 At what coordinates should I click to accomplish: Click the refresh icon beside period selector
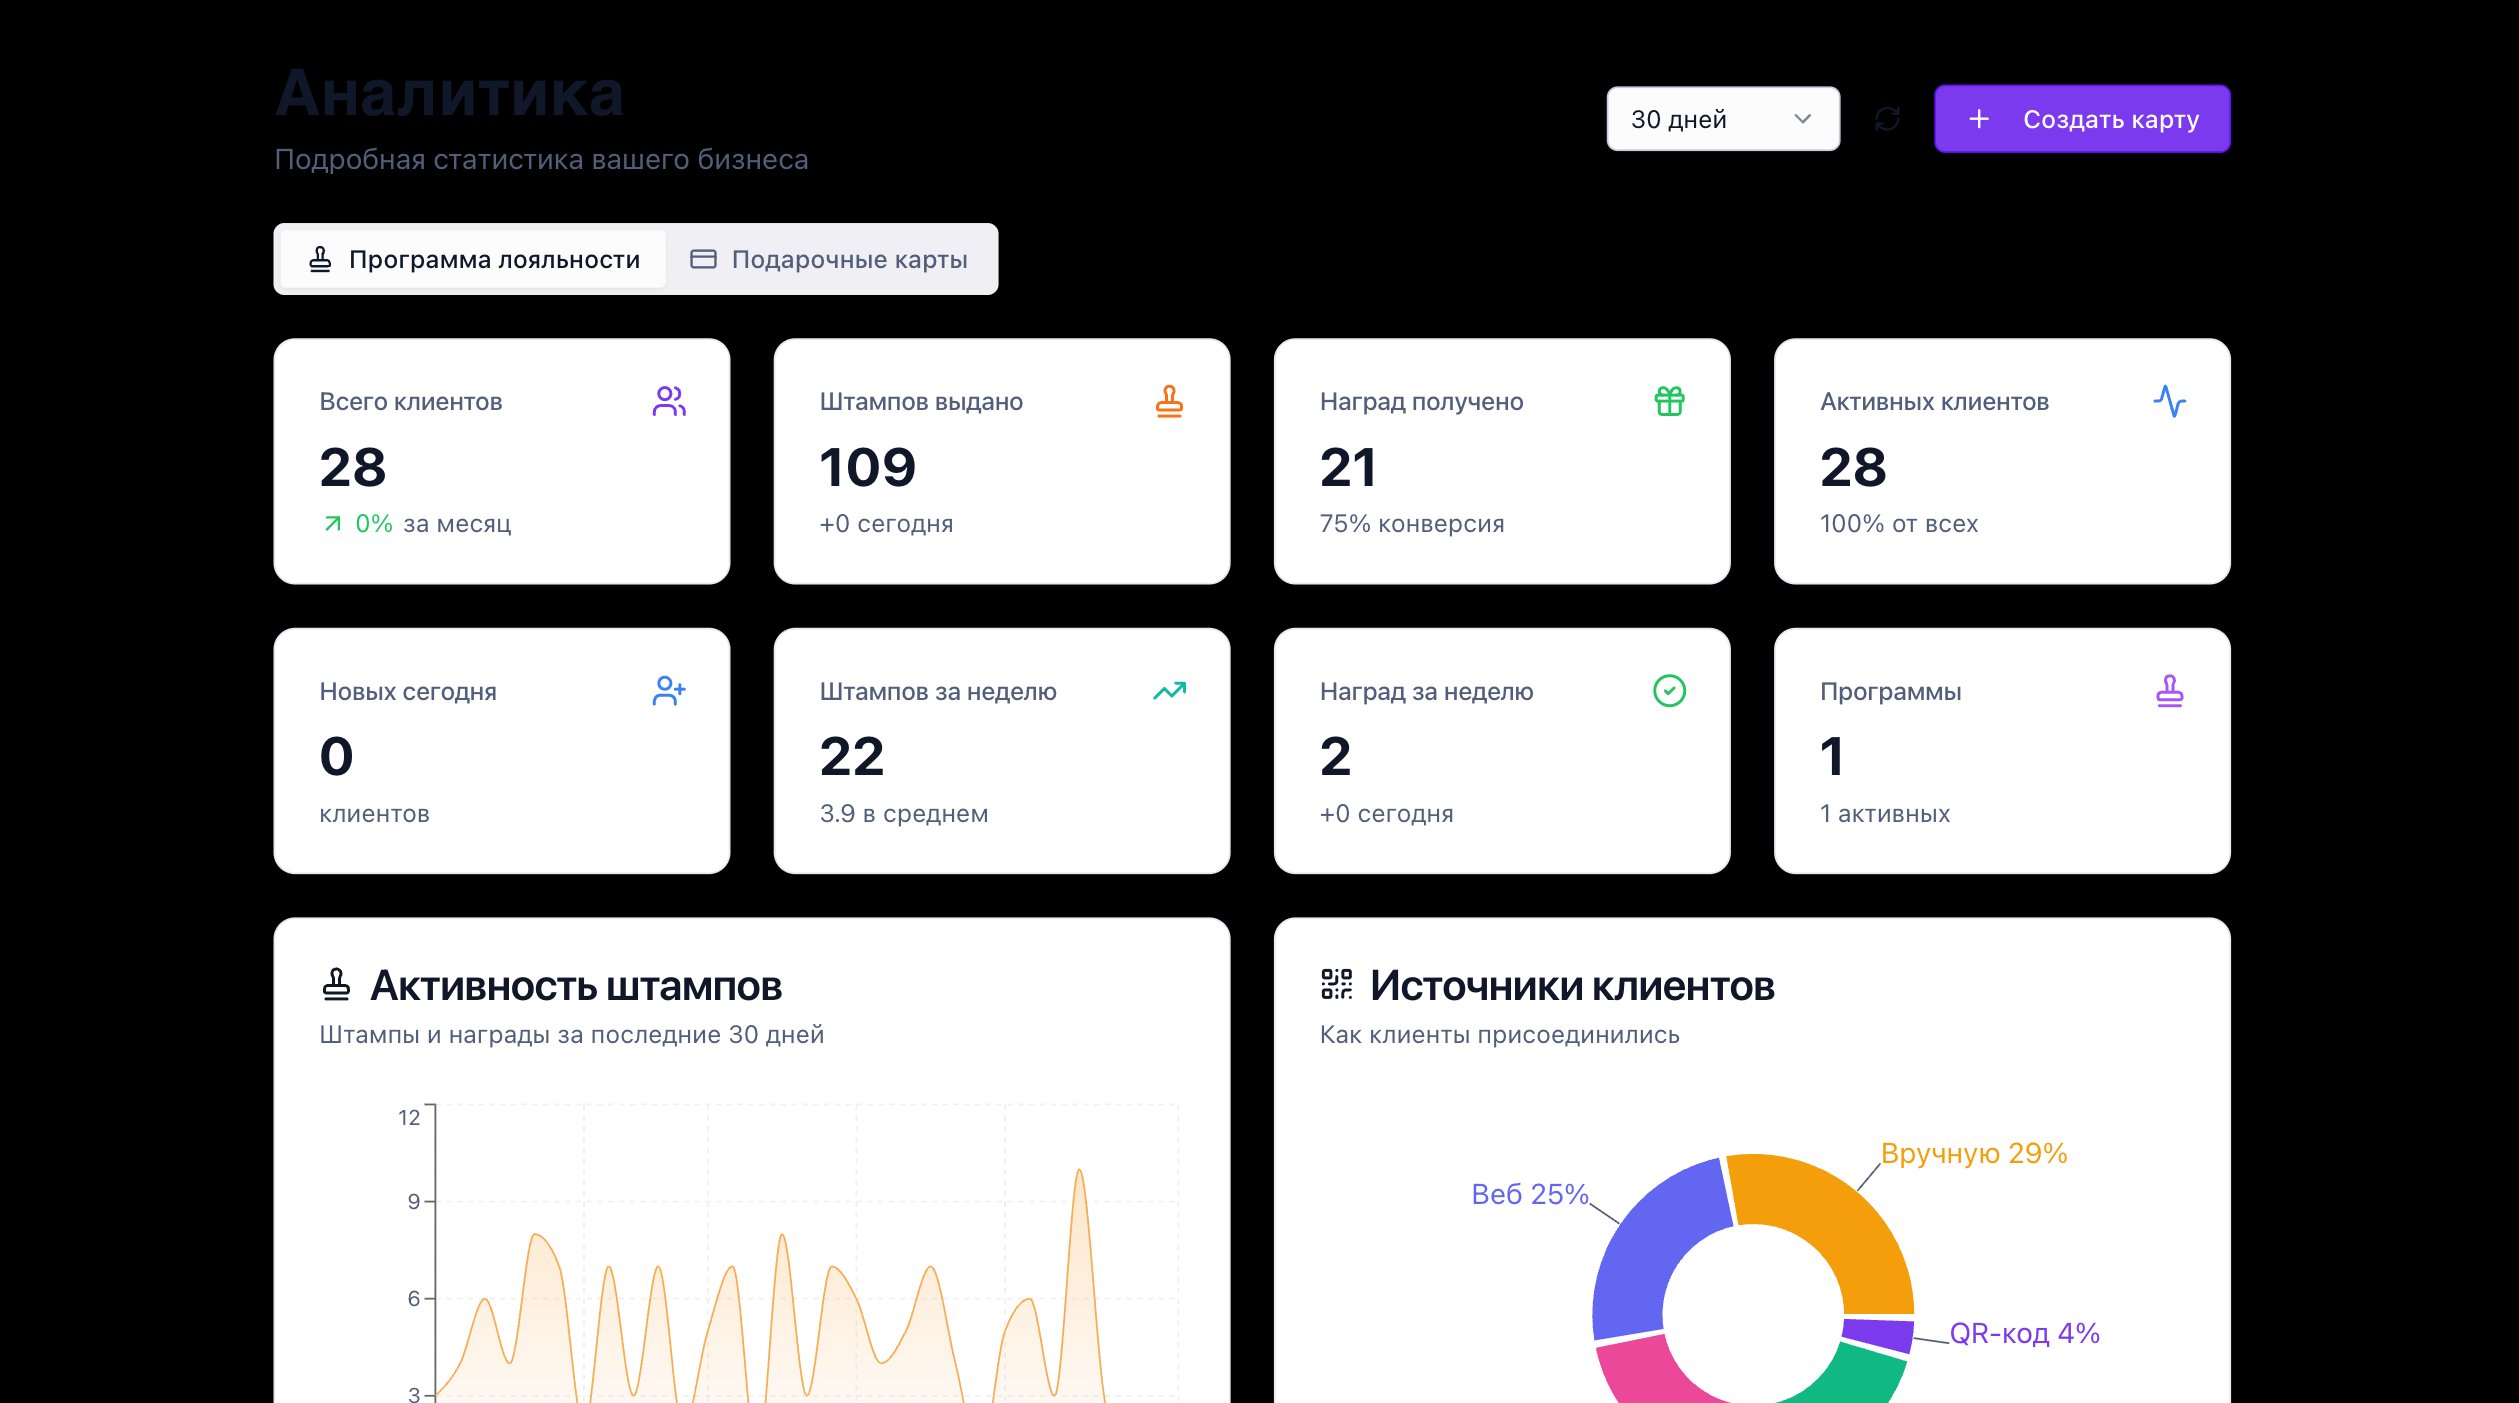(1887, 119)
